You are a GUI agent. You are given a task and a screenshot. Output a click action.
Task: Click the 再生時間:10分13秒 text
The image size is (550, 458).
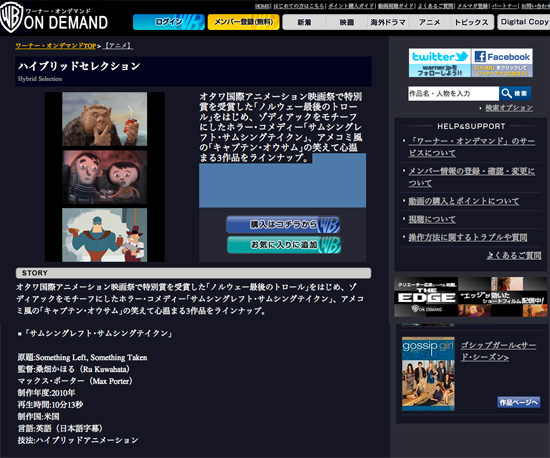[x=50, y=405]
